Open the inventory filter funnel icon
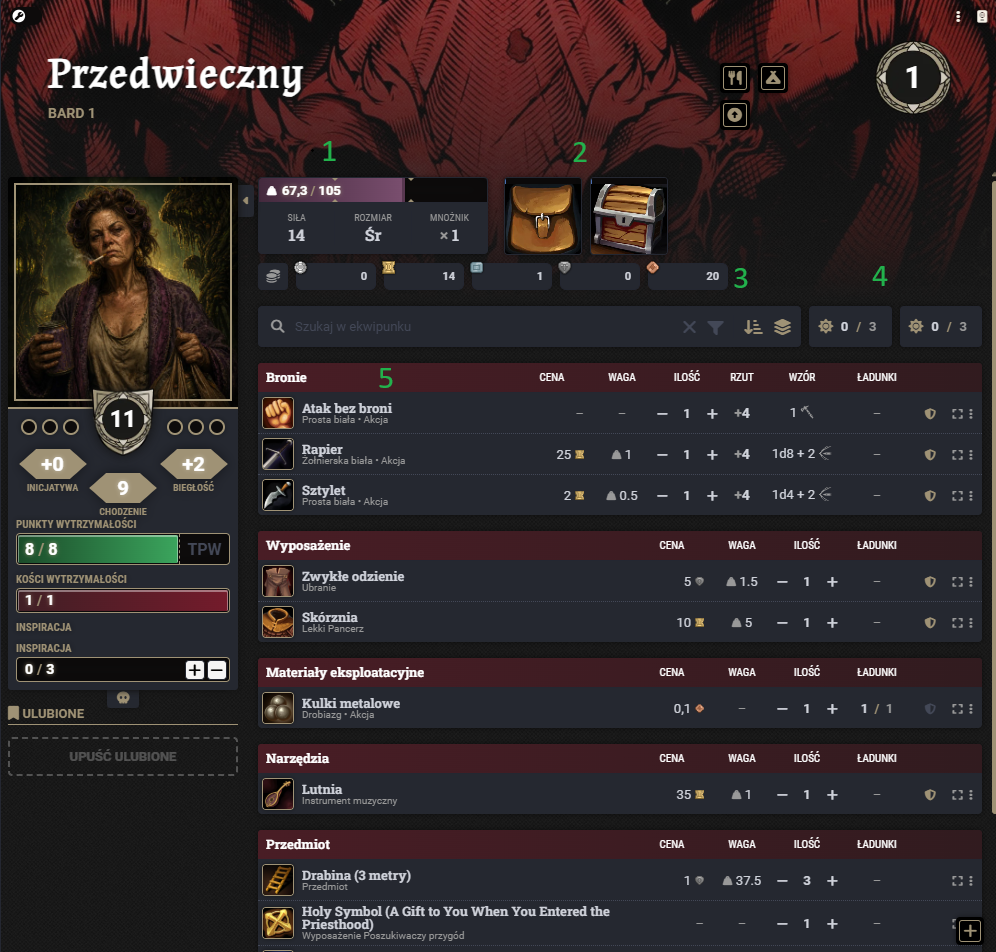This screenshot has width=996, height=952. click(715, 327)
